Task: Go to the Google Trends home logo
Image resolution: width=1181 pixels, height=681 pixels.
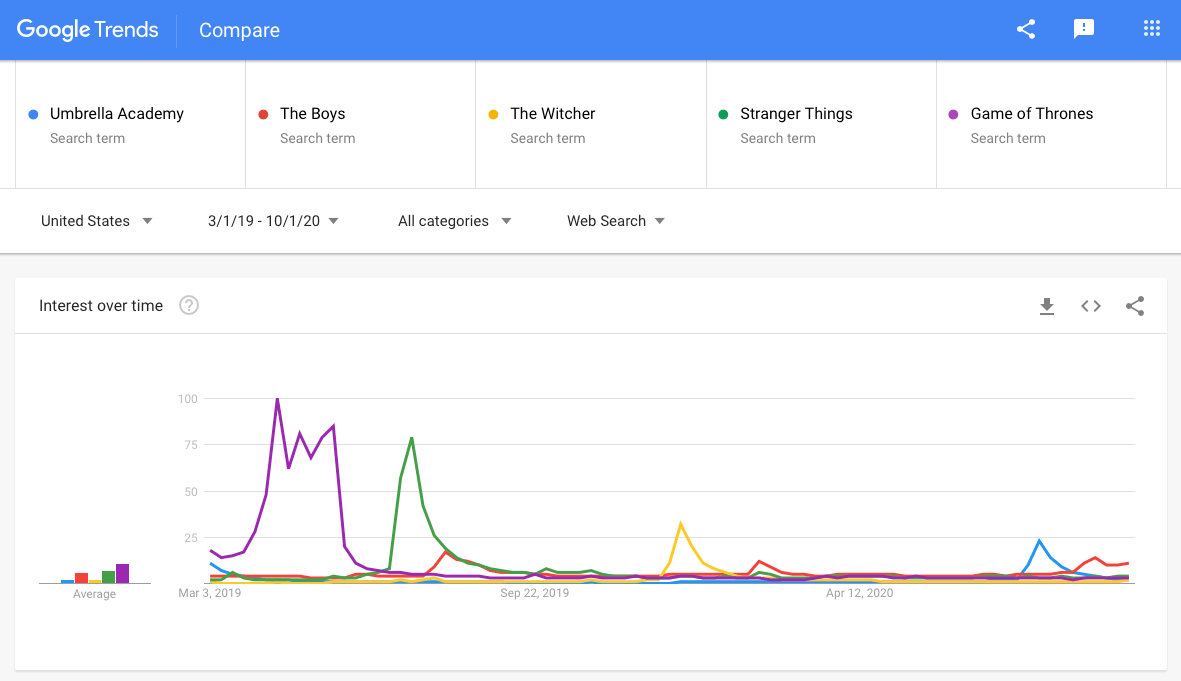Action: point(88,30)
